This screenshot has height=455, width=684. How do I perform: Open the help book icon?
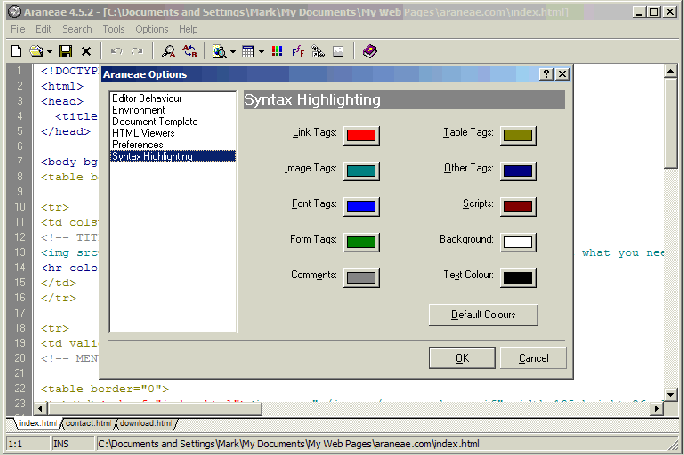(370, 51)
